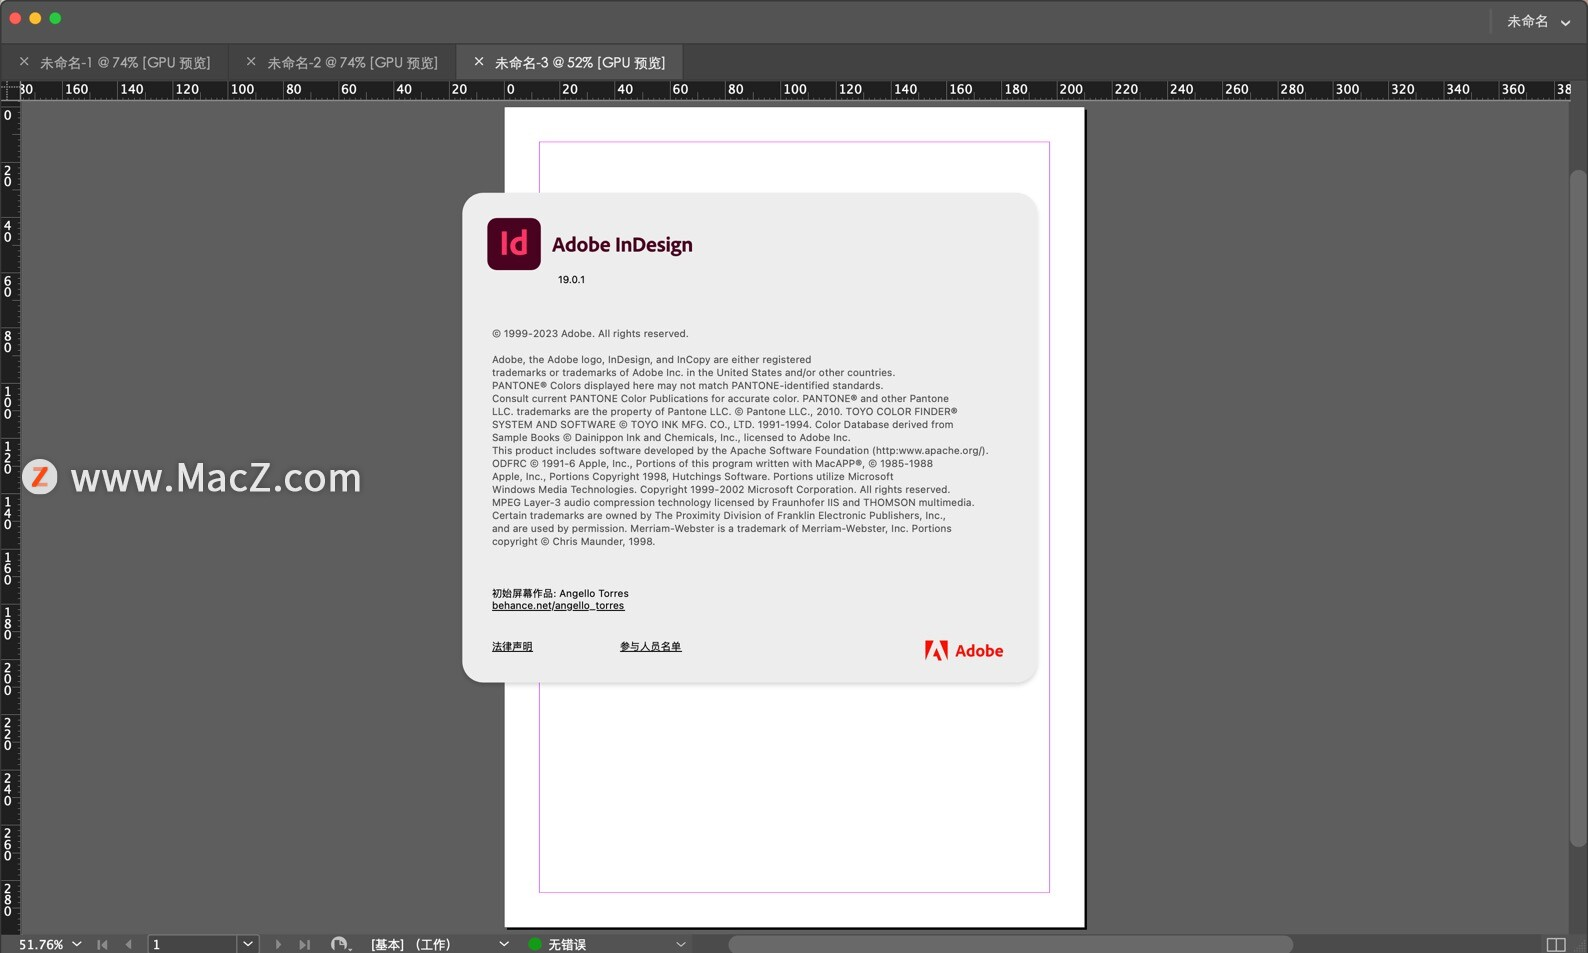Screen dimensions: 1588x953
Task: Click the vertical scrollbar on the right
Action: pyautogui.click(x=1578, y=508)
